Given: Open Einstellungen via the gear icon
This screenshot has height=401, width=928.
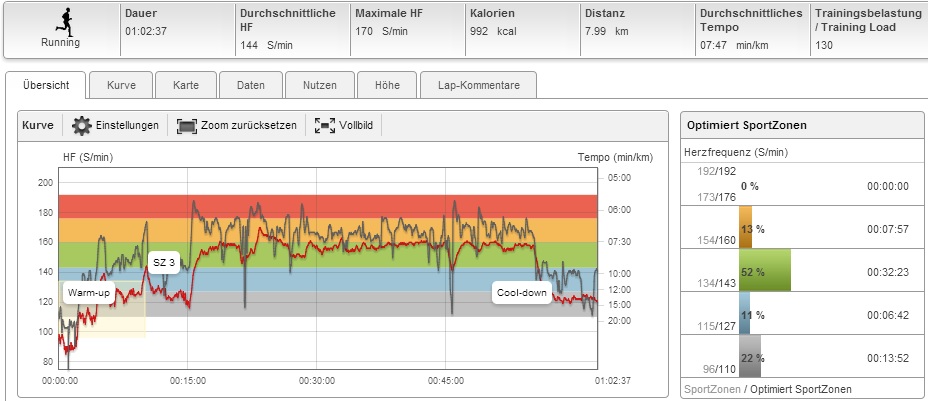Looking at the screenshot, I should 82,126.
